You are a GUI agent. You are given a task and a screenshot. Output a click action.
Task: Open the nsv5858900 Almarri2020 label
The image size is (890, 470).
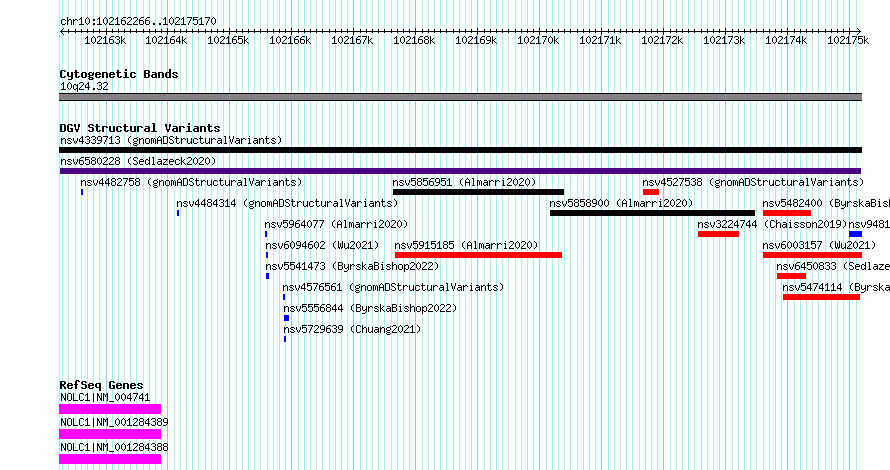point(621,203)
